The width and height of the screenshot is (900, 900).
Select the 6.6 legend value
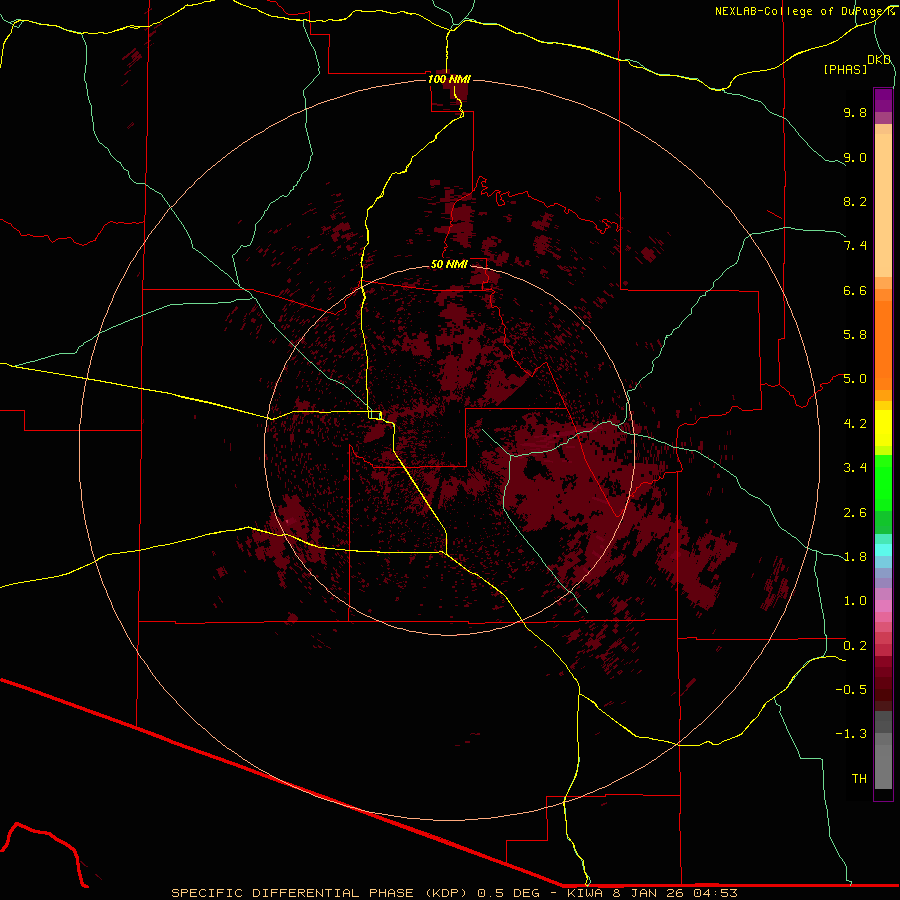tap(855, 290)
